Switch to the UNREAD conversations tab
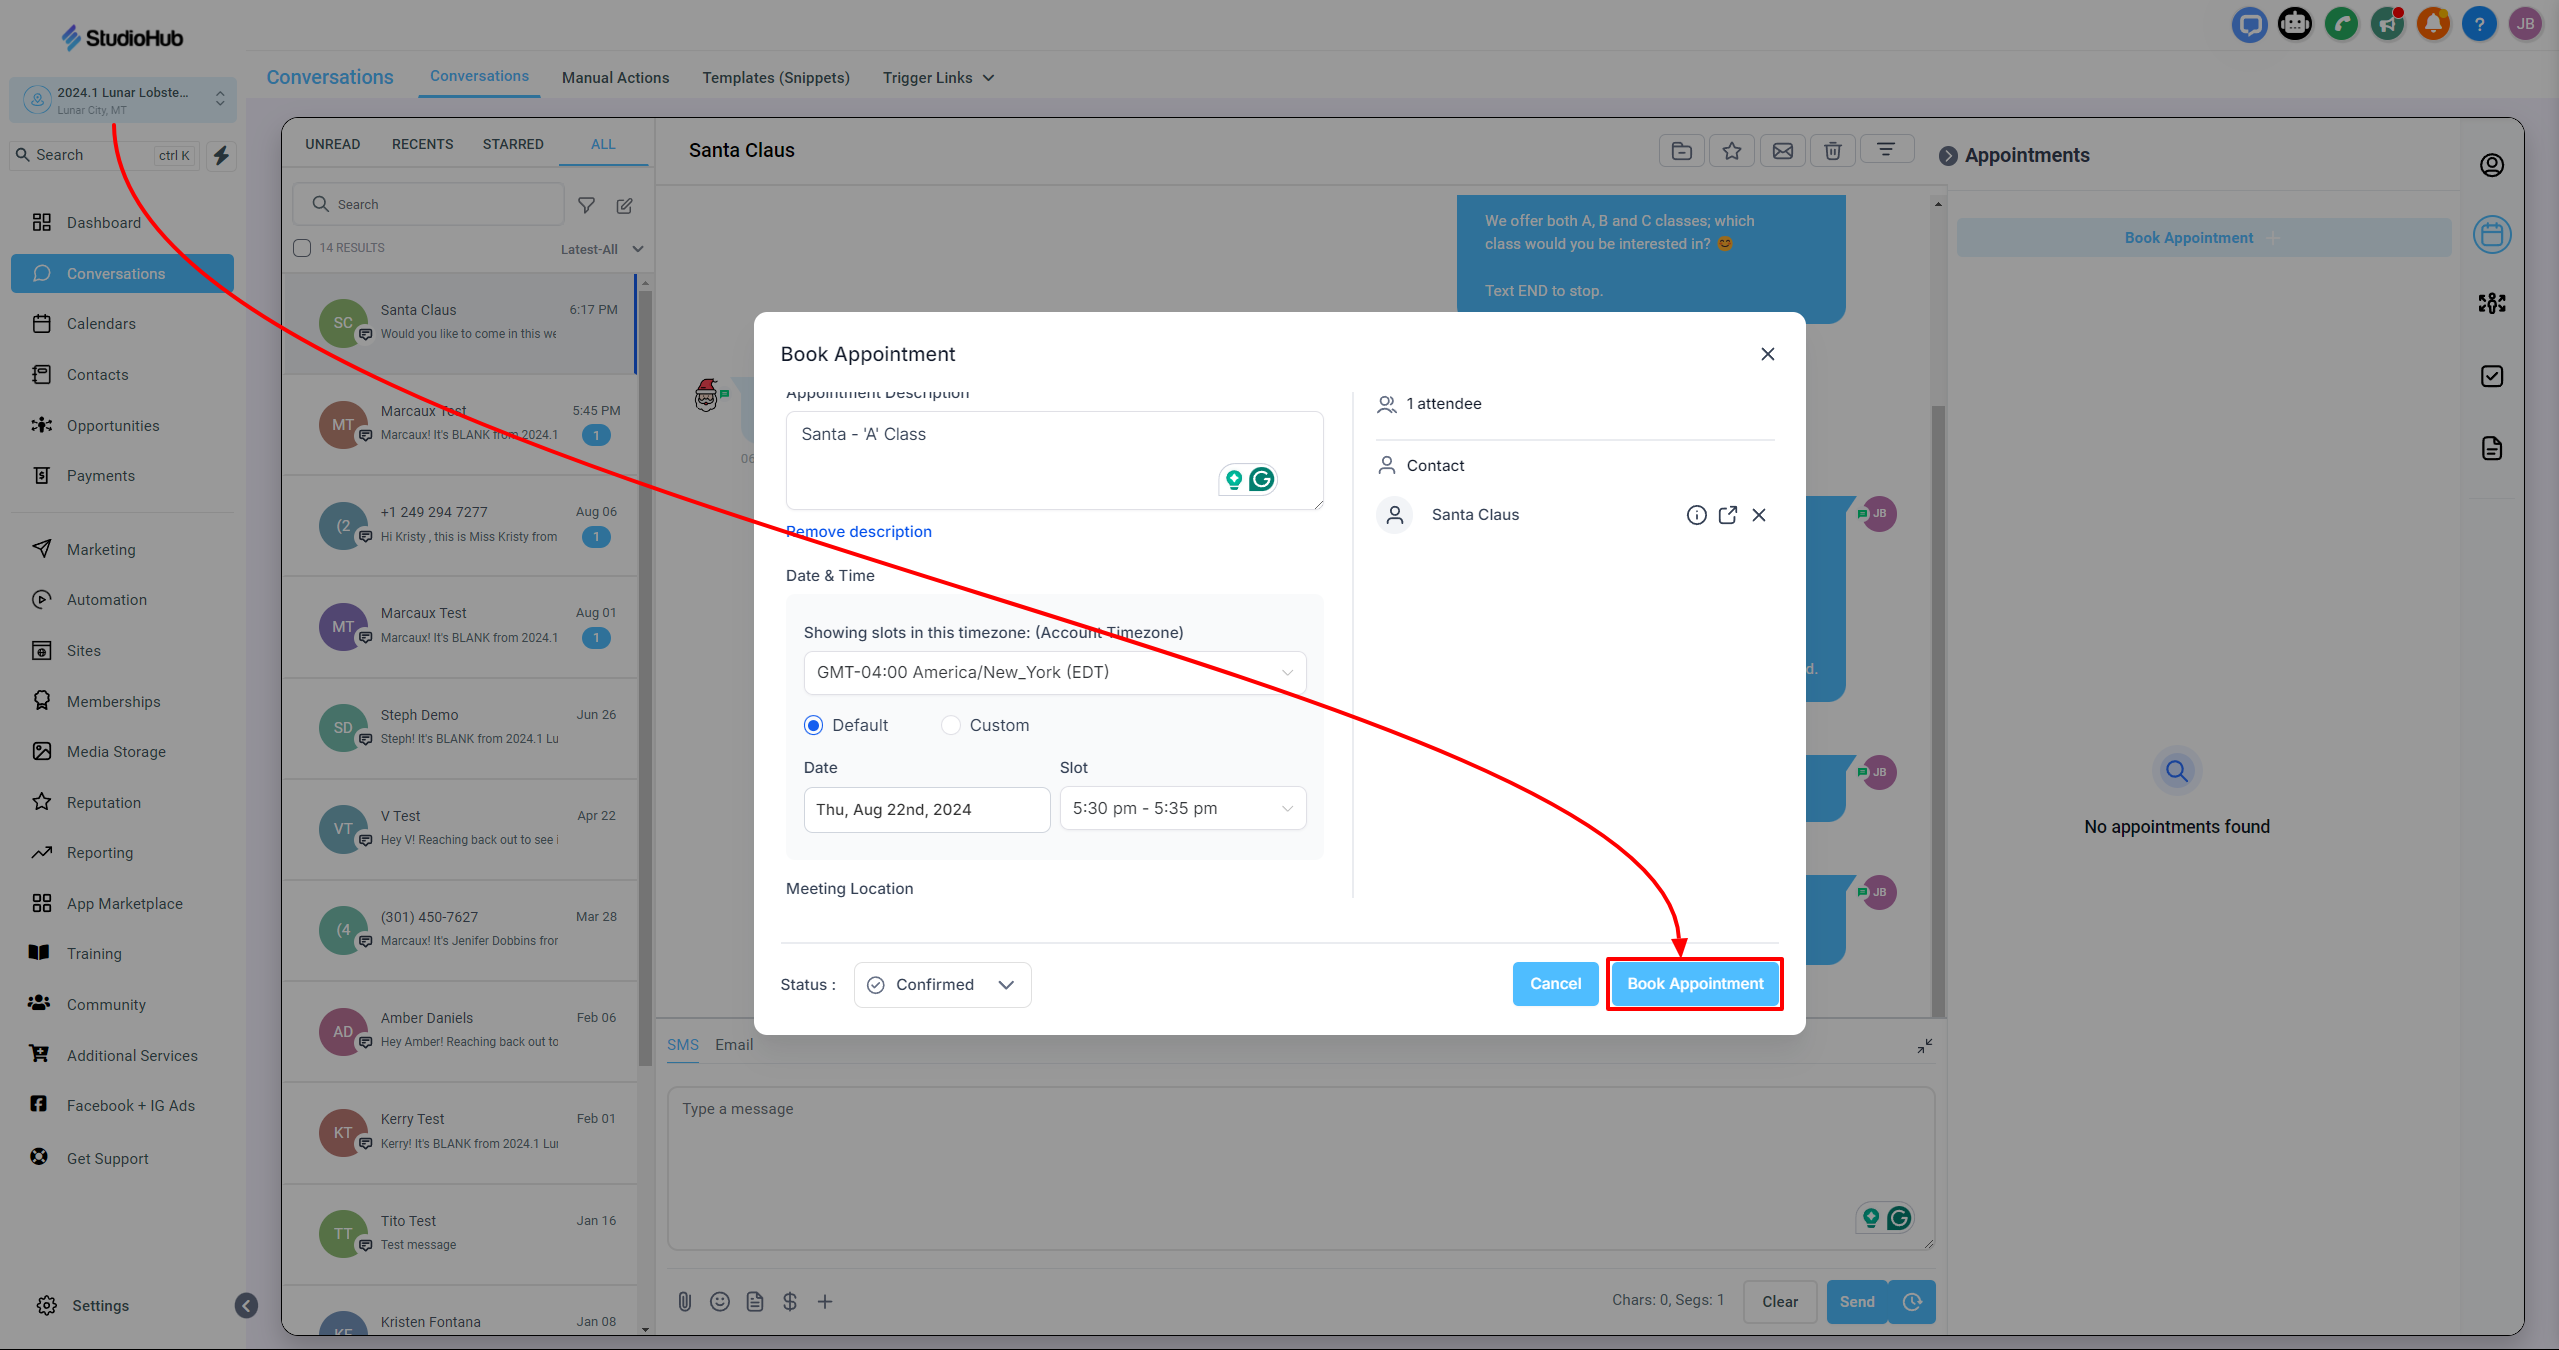Viewport: 2559px width, 1350px height. (x=332, y=144)
